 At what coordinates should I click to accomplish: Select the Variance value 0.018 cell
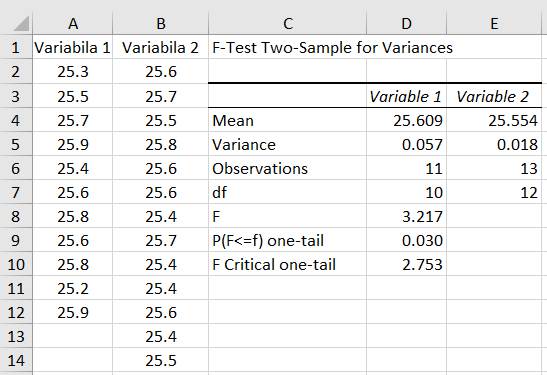(494, 144)
